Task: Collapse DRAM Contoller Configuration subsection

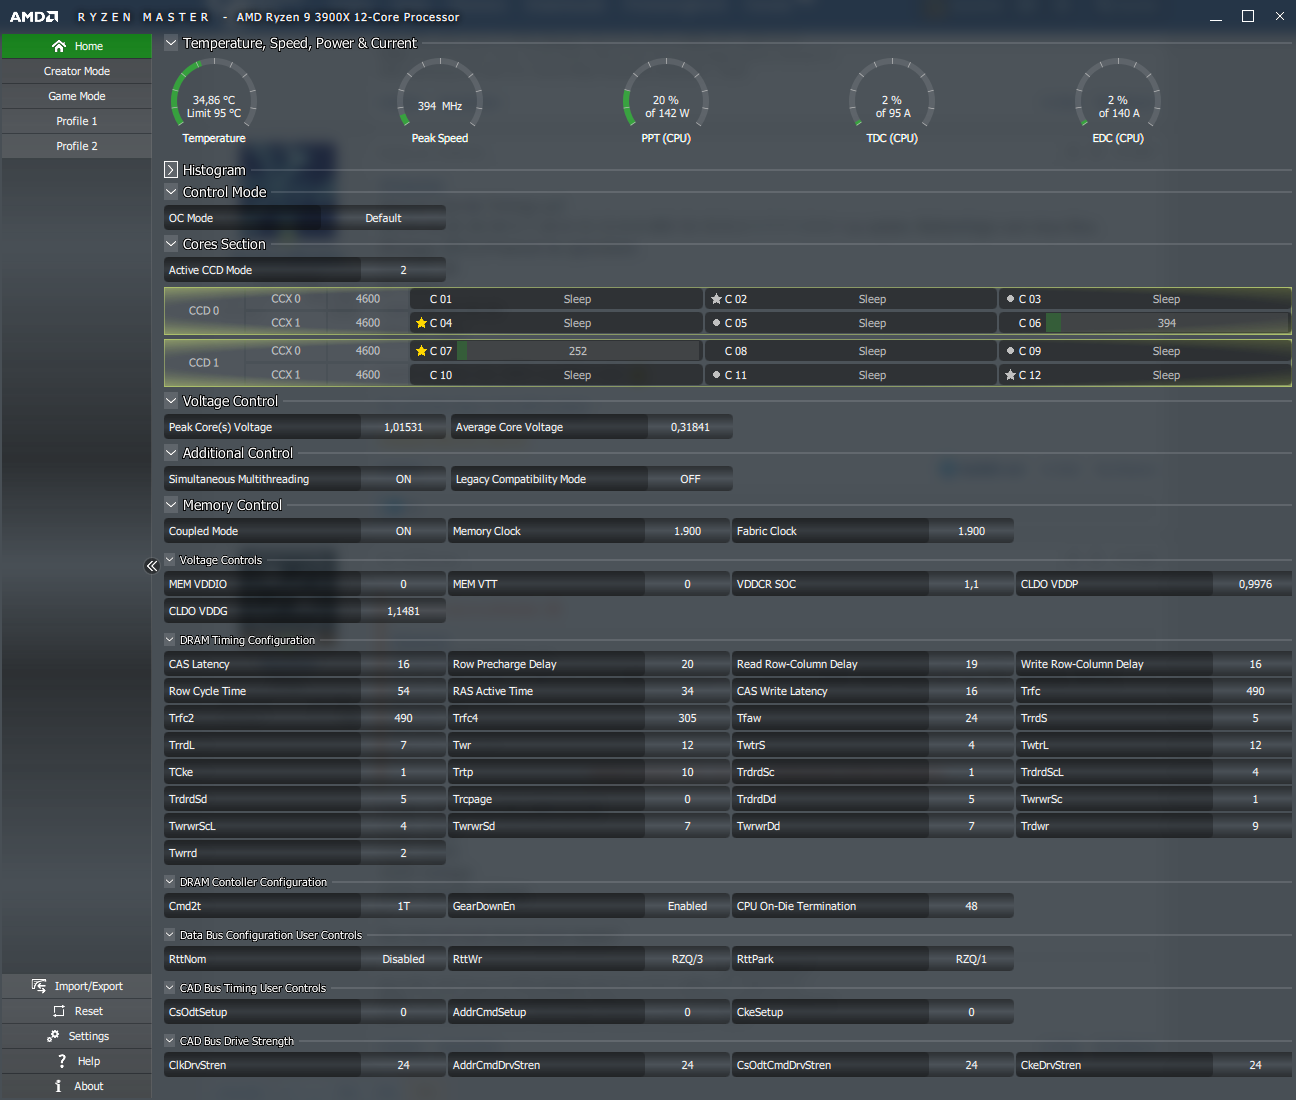Action: tap(170, 882)
